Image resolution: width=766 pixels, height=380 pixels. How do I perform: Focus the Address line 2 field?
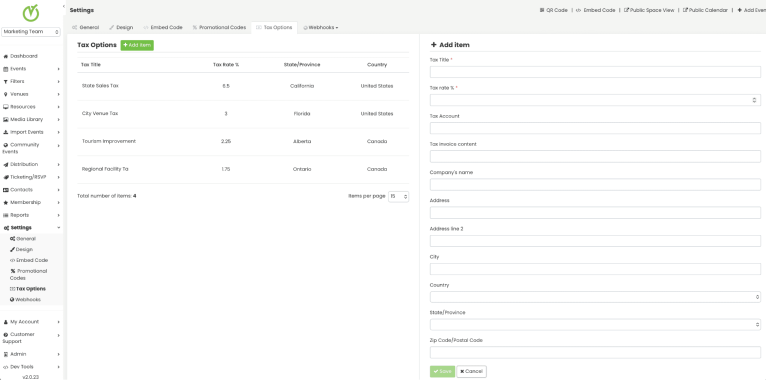[x=595, y=241]
